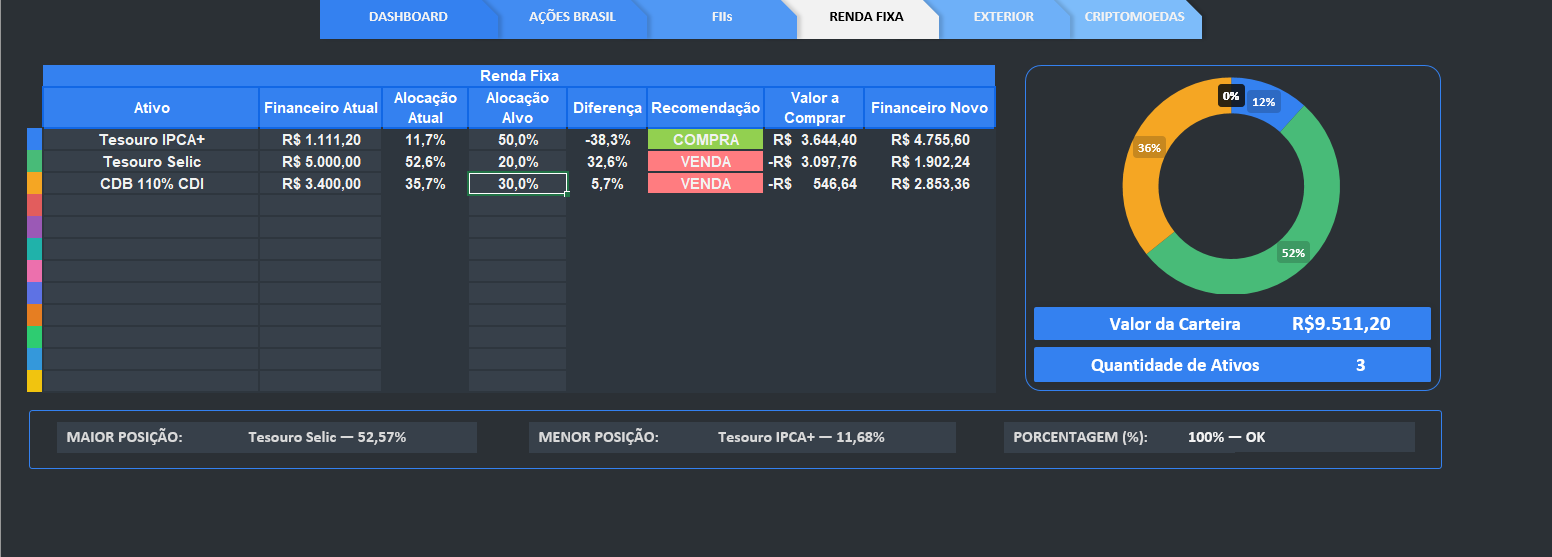Click the green swatch beside Tesouro Selic
Screen dimensions: 1552x557
coord(34,161)
